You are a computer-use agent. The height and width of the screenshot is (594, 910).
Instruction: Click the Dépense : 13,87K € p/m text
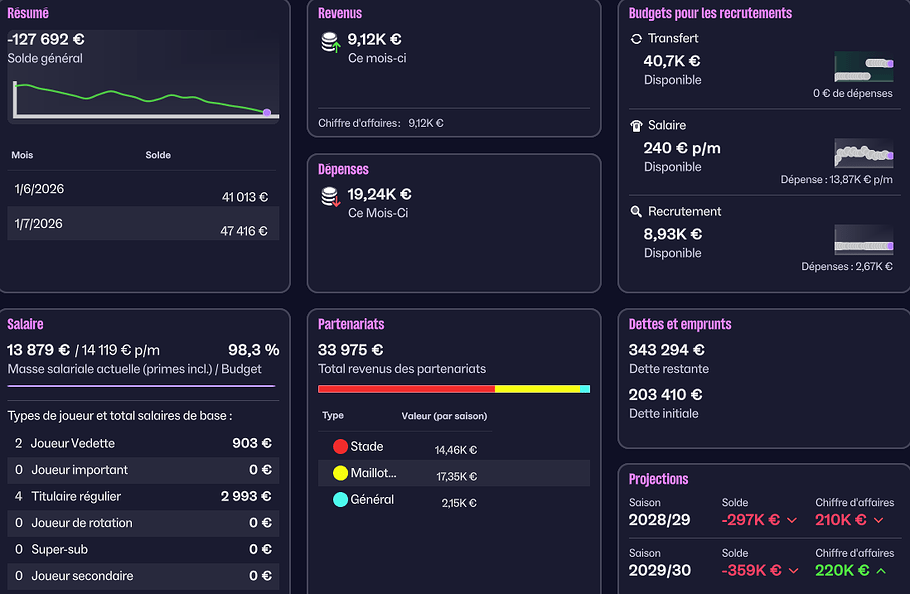click(x=836, y=180)
